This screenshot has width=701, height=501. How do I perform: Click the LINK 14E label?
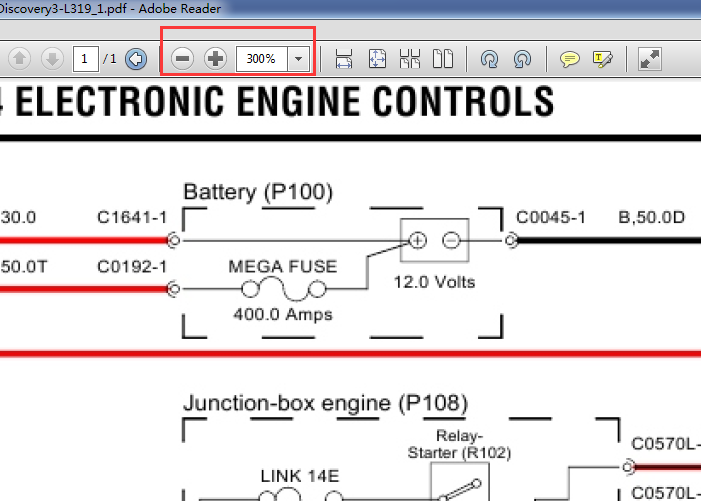point(300,476)
